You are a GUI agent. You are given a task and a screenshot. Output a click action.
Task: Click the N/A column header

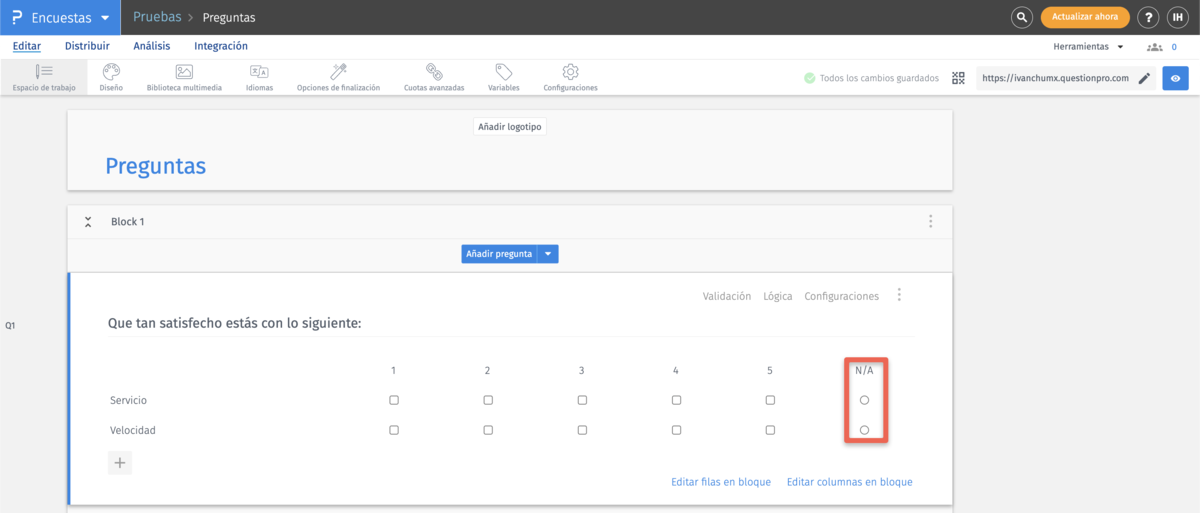coord(864,370)
